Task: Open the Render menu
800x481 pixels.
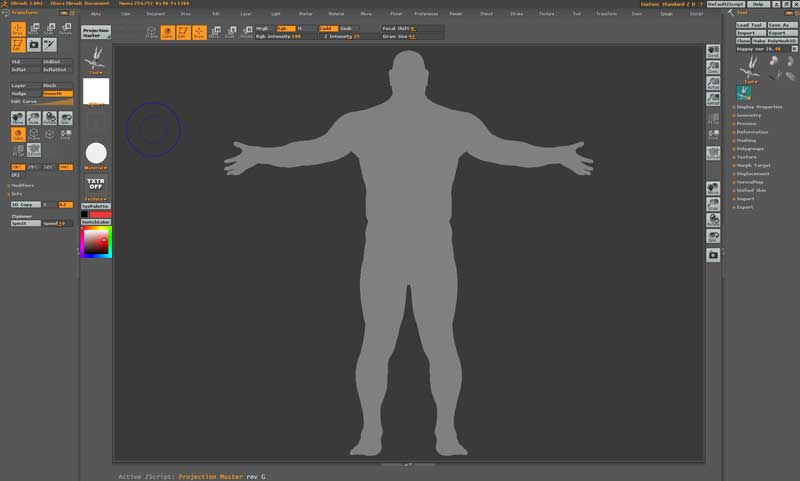Action: [456, 14]
